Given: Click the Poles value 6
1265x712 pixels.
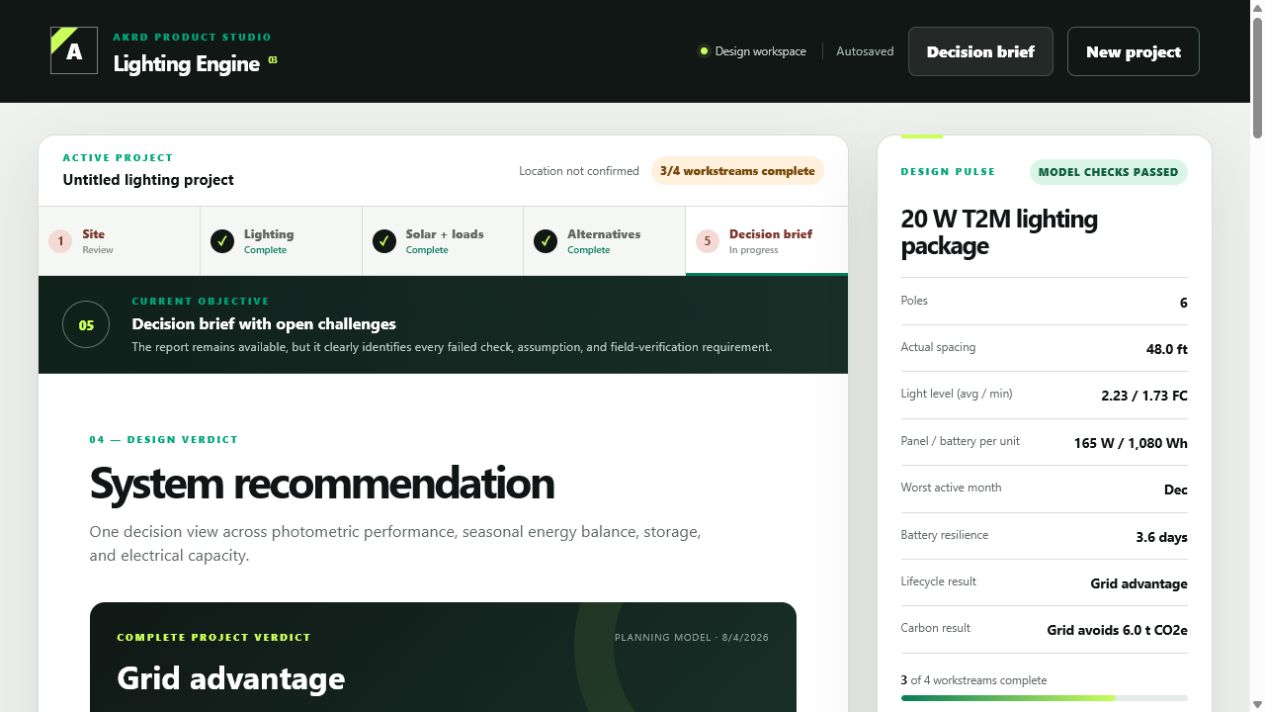Looking at the screenshot, I should point(1183,302).
